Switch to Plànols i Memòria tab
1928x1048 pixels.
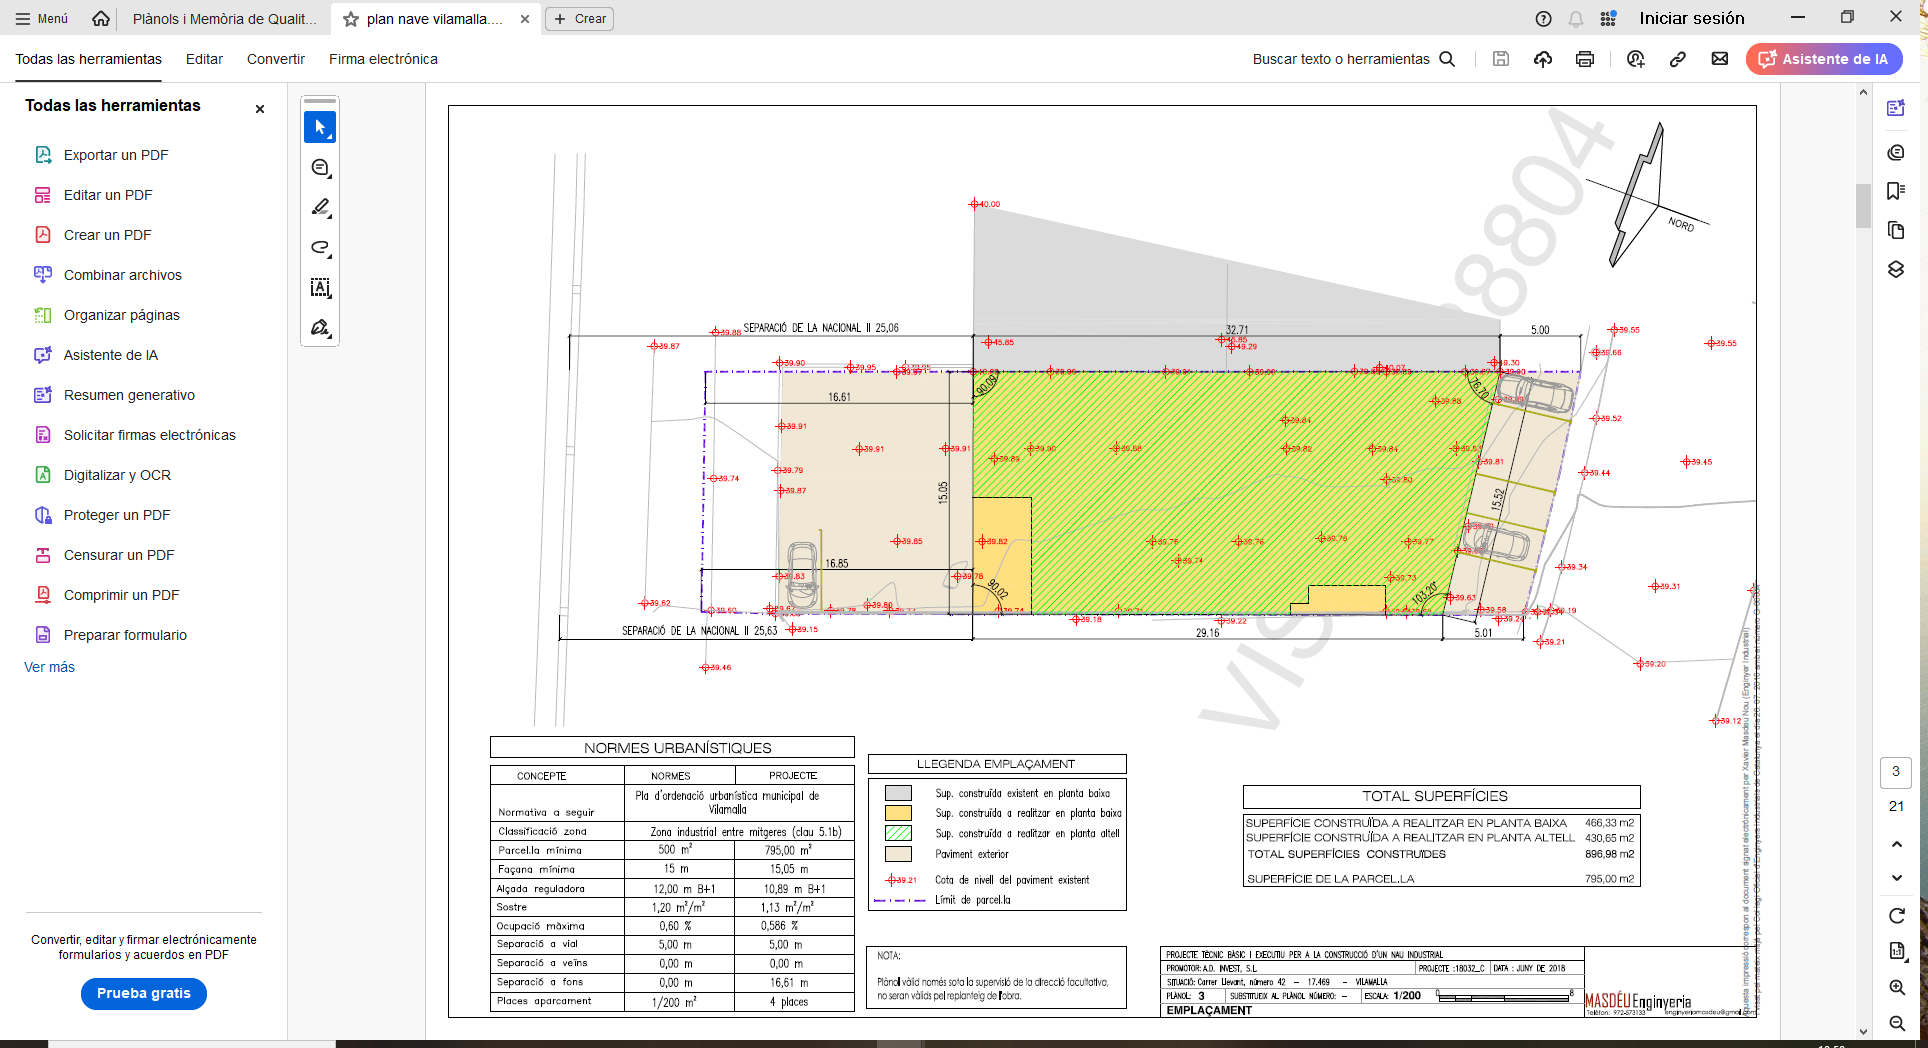pos(224,19)
